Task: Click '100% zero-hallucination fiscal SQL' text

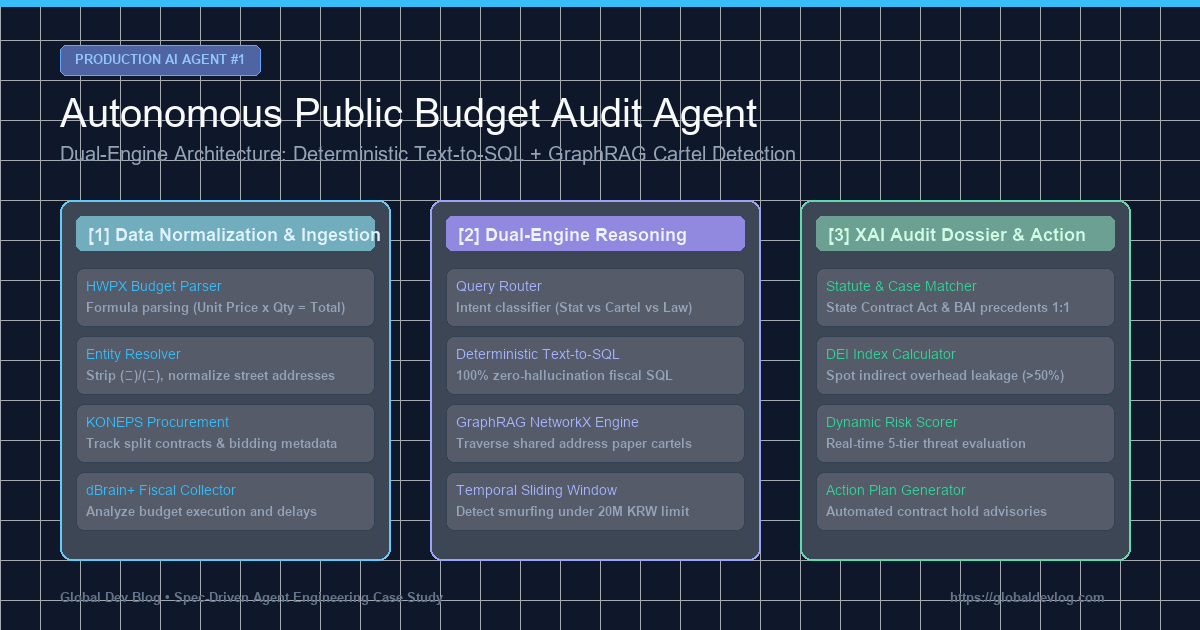Action: click(x=564, y=375)
